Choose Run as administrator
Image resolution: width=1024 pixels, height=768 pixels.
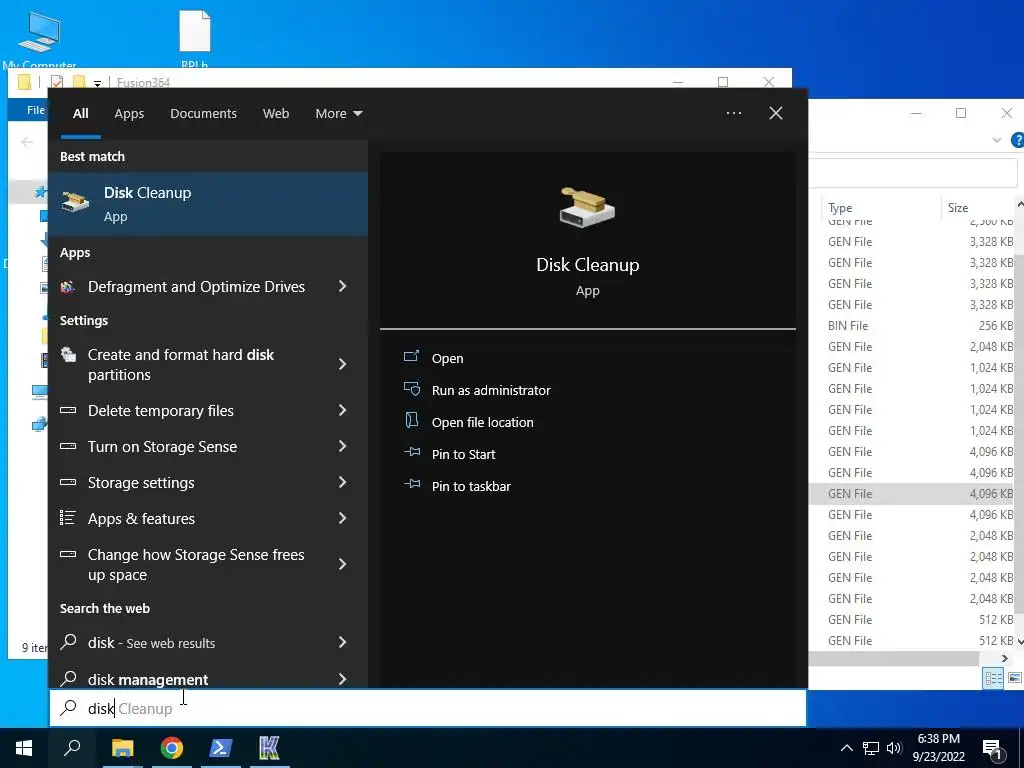pyautogui.click(x=477, y=390)
